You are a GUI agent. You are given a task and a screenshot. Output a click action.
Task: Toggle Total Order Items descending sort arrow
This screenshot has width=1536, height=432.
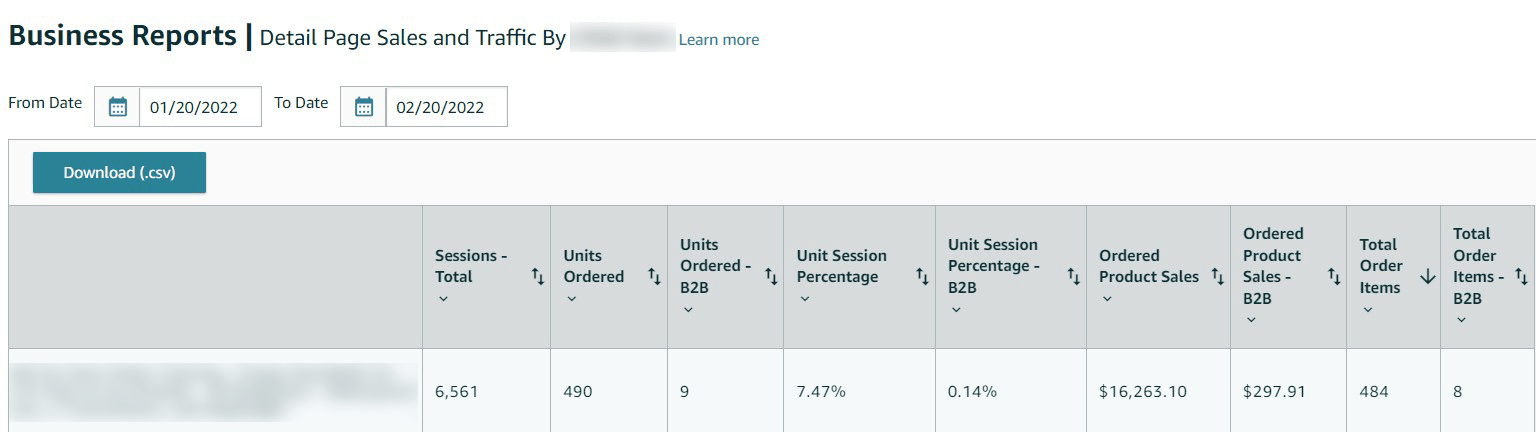pyautogui.click(x=1427, y=277)
